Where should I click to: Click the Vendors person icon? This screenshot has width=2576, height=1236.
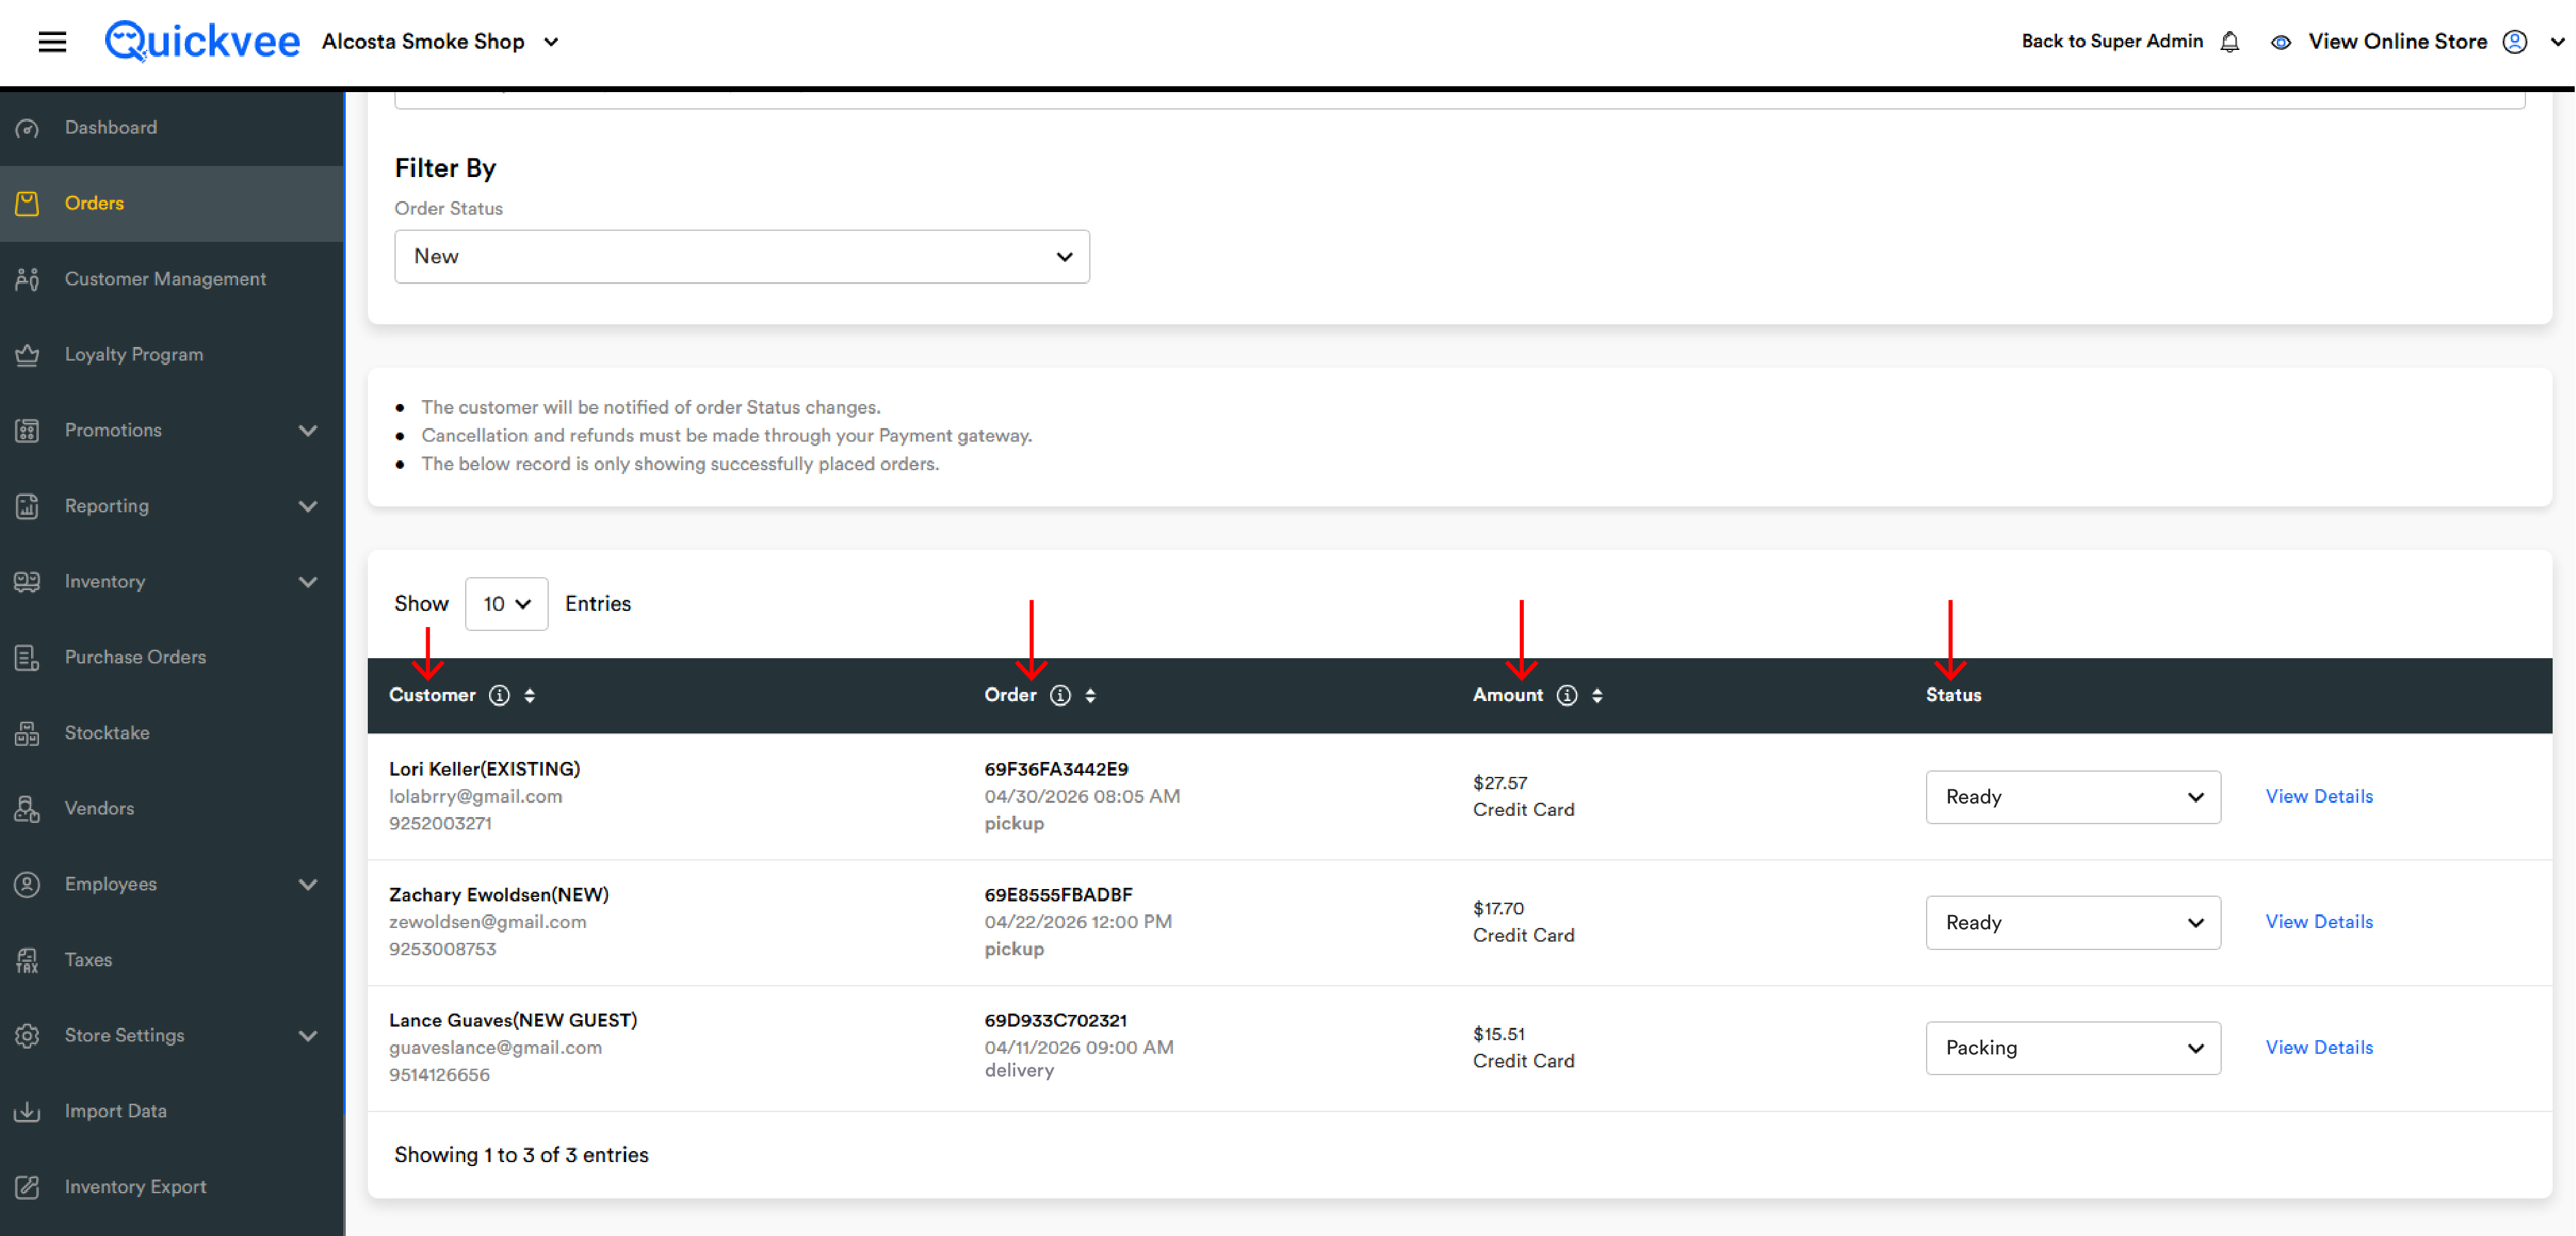(27, 808)
